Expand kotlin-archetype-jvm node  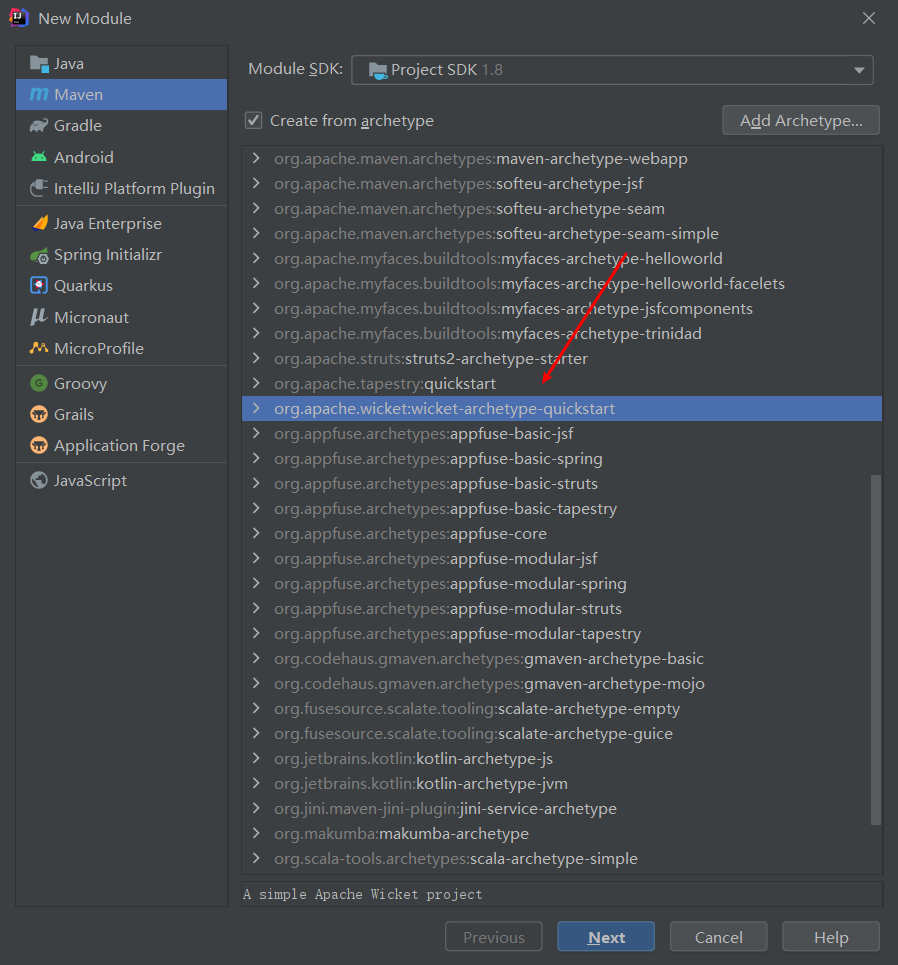coord(256,783)
